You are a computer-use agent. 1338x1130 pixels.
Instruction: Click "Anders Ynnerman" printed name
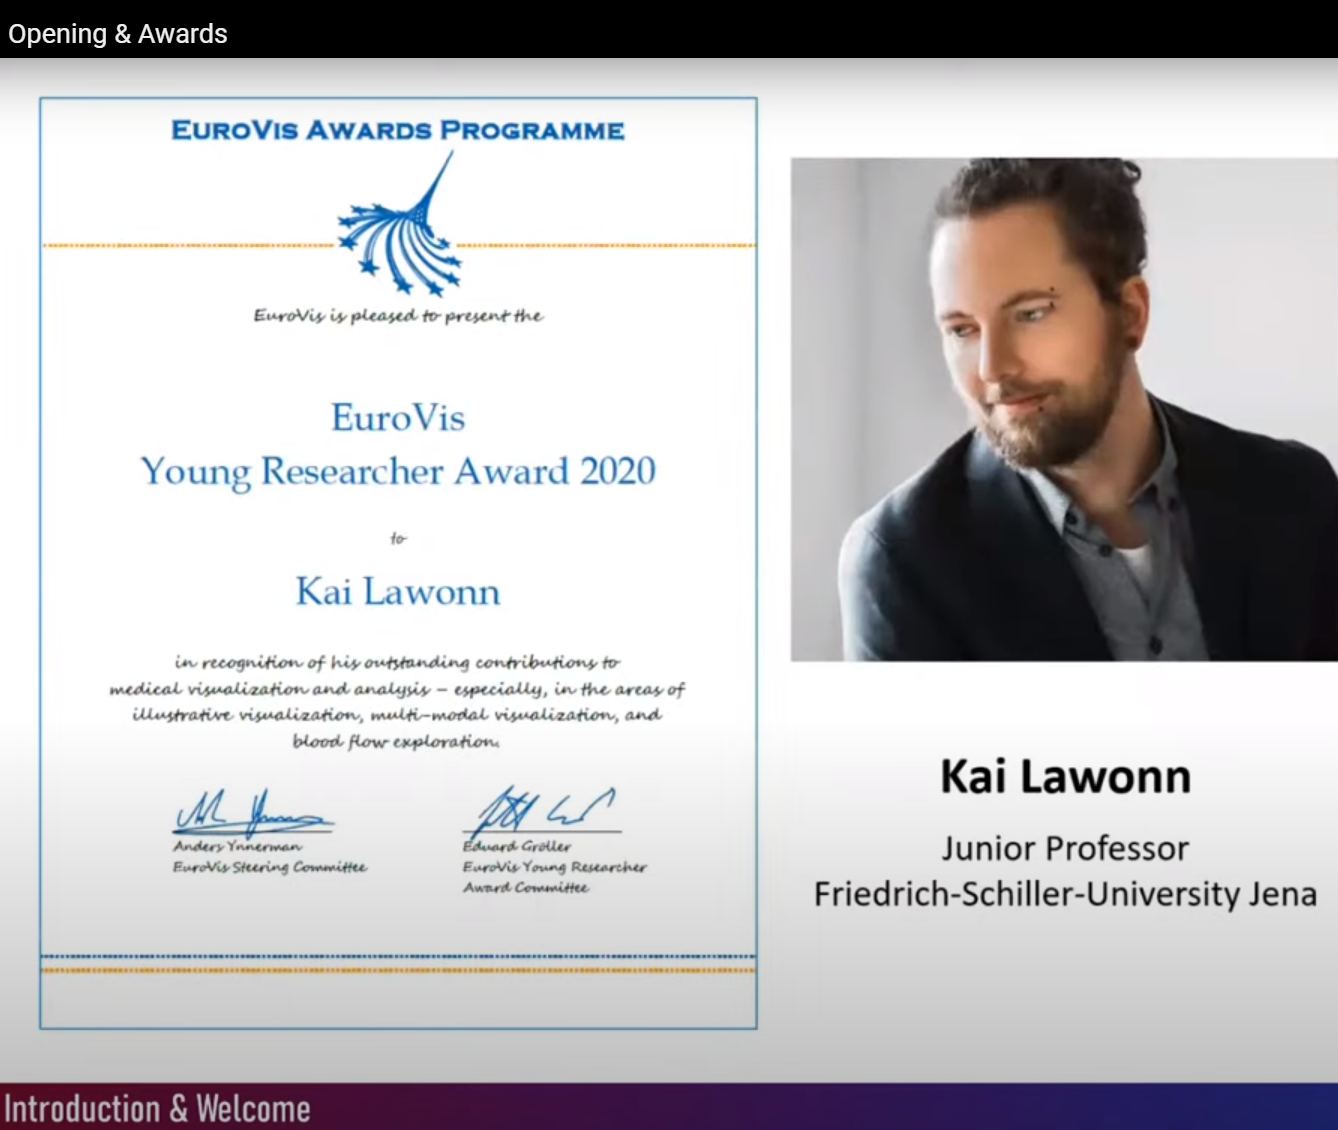pyautogui.click(x=237, y=846)
